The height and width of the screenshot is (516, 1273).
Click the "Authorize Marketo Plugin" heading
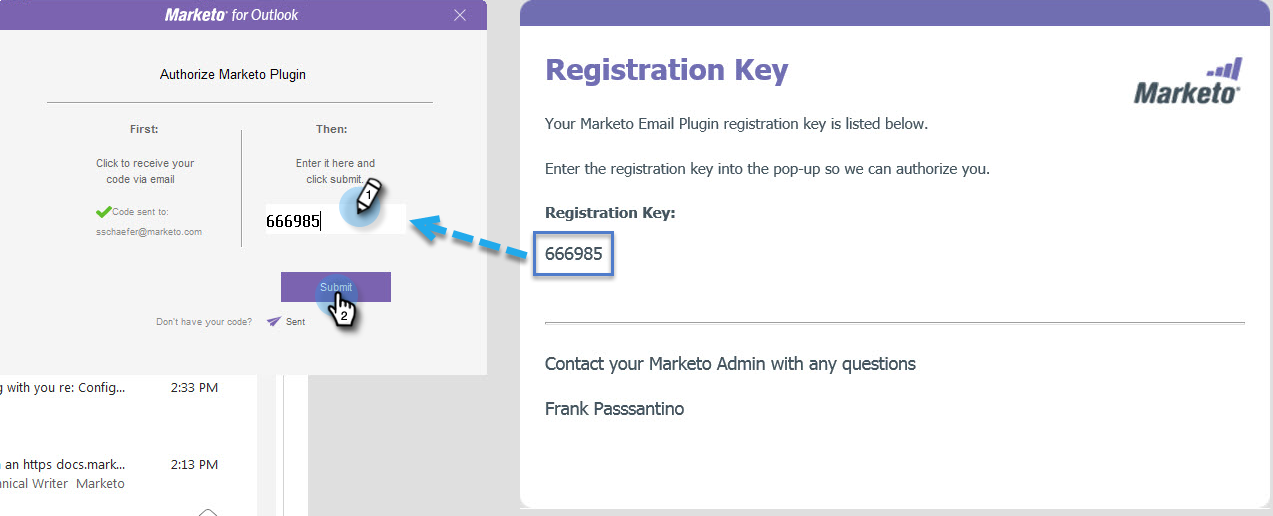pos(232,74)
